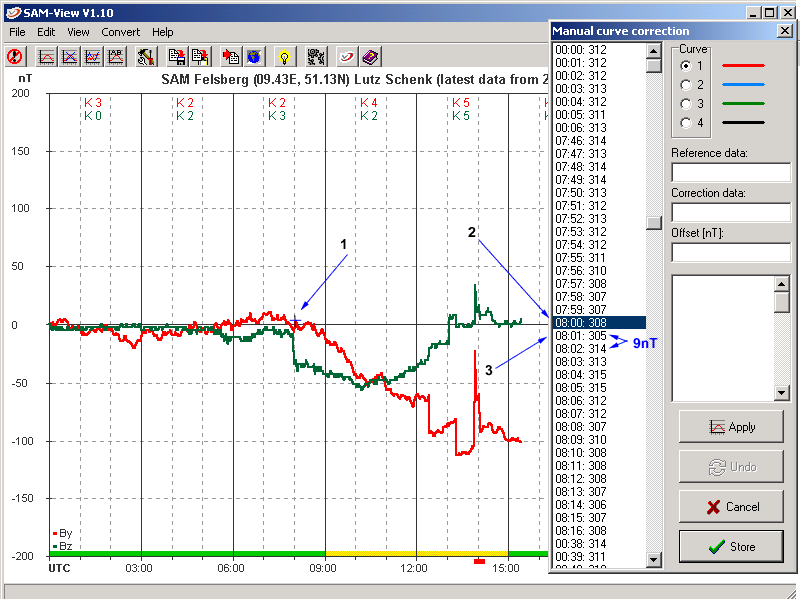Click the blue line sample beside Curve 2
800x600 pixels.
tap(743, 85)
